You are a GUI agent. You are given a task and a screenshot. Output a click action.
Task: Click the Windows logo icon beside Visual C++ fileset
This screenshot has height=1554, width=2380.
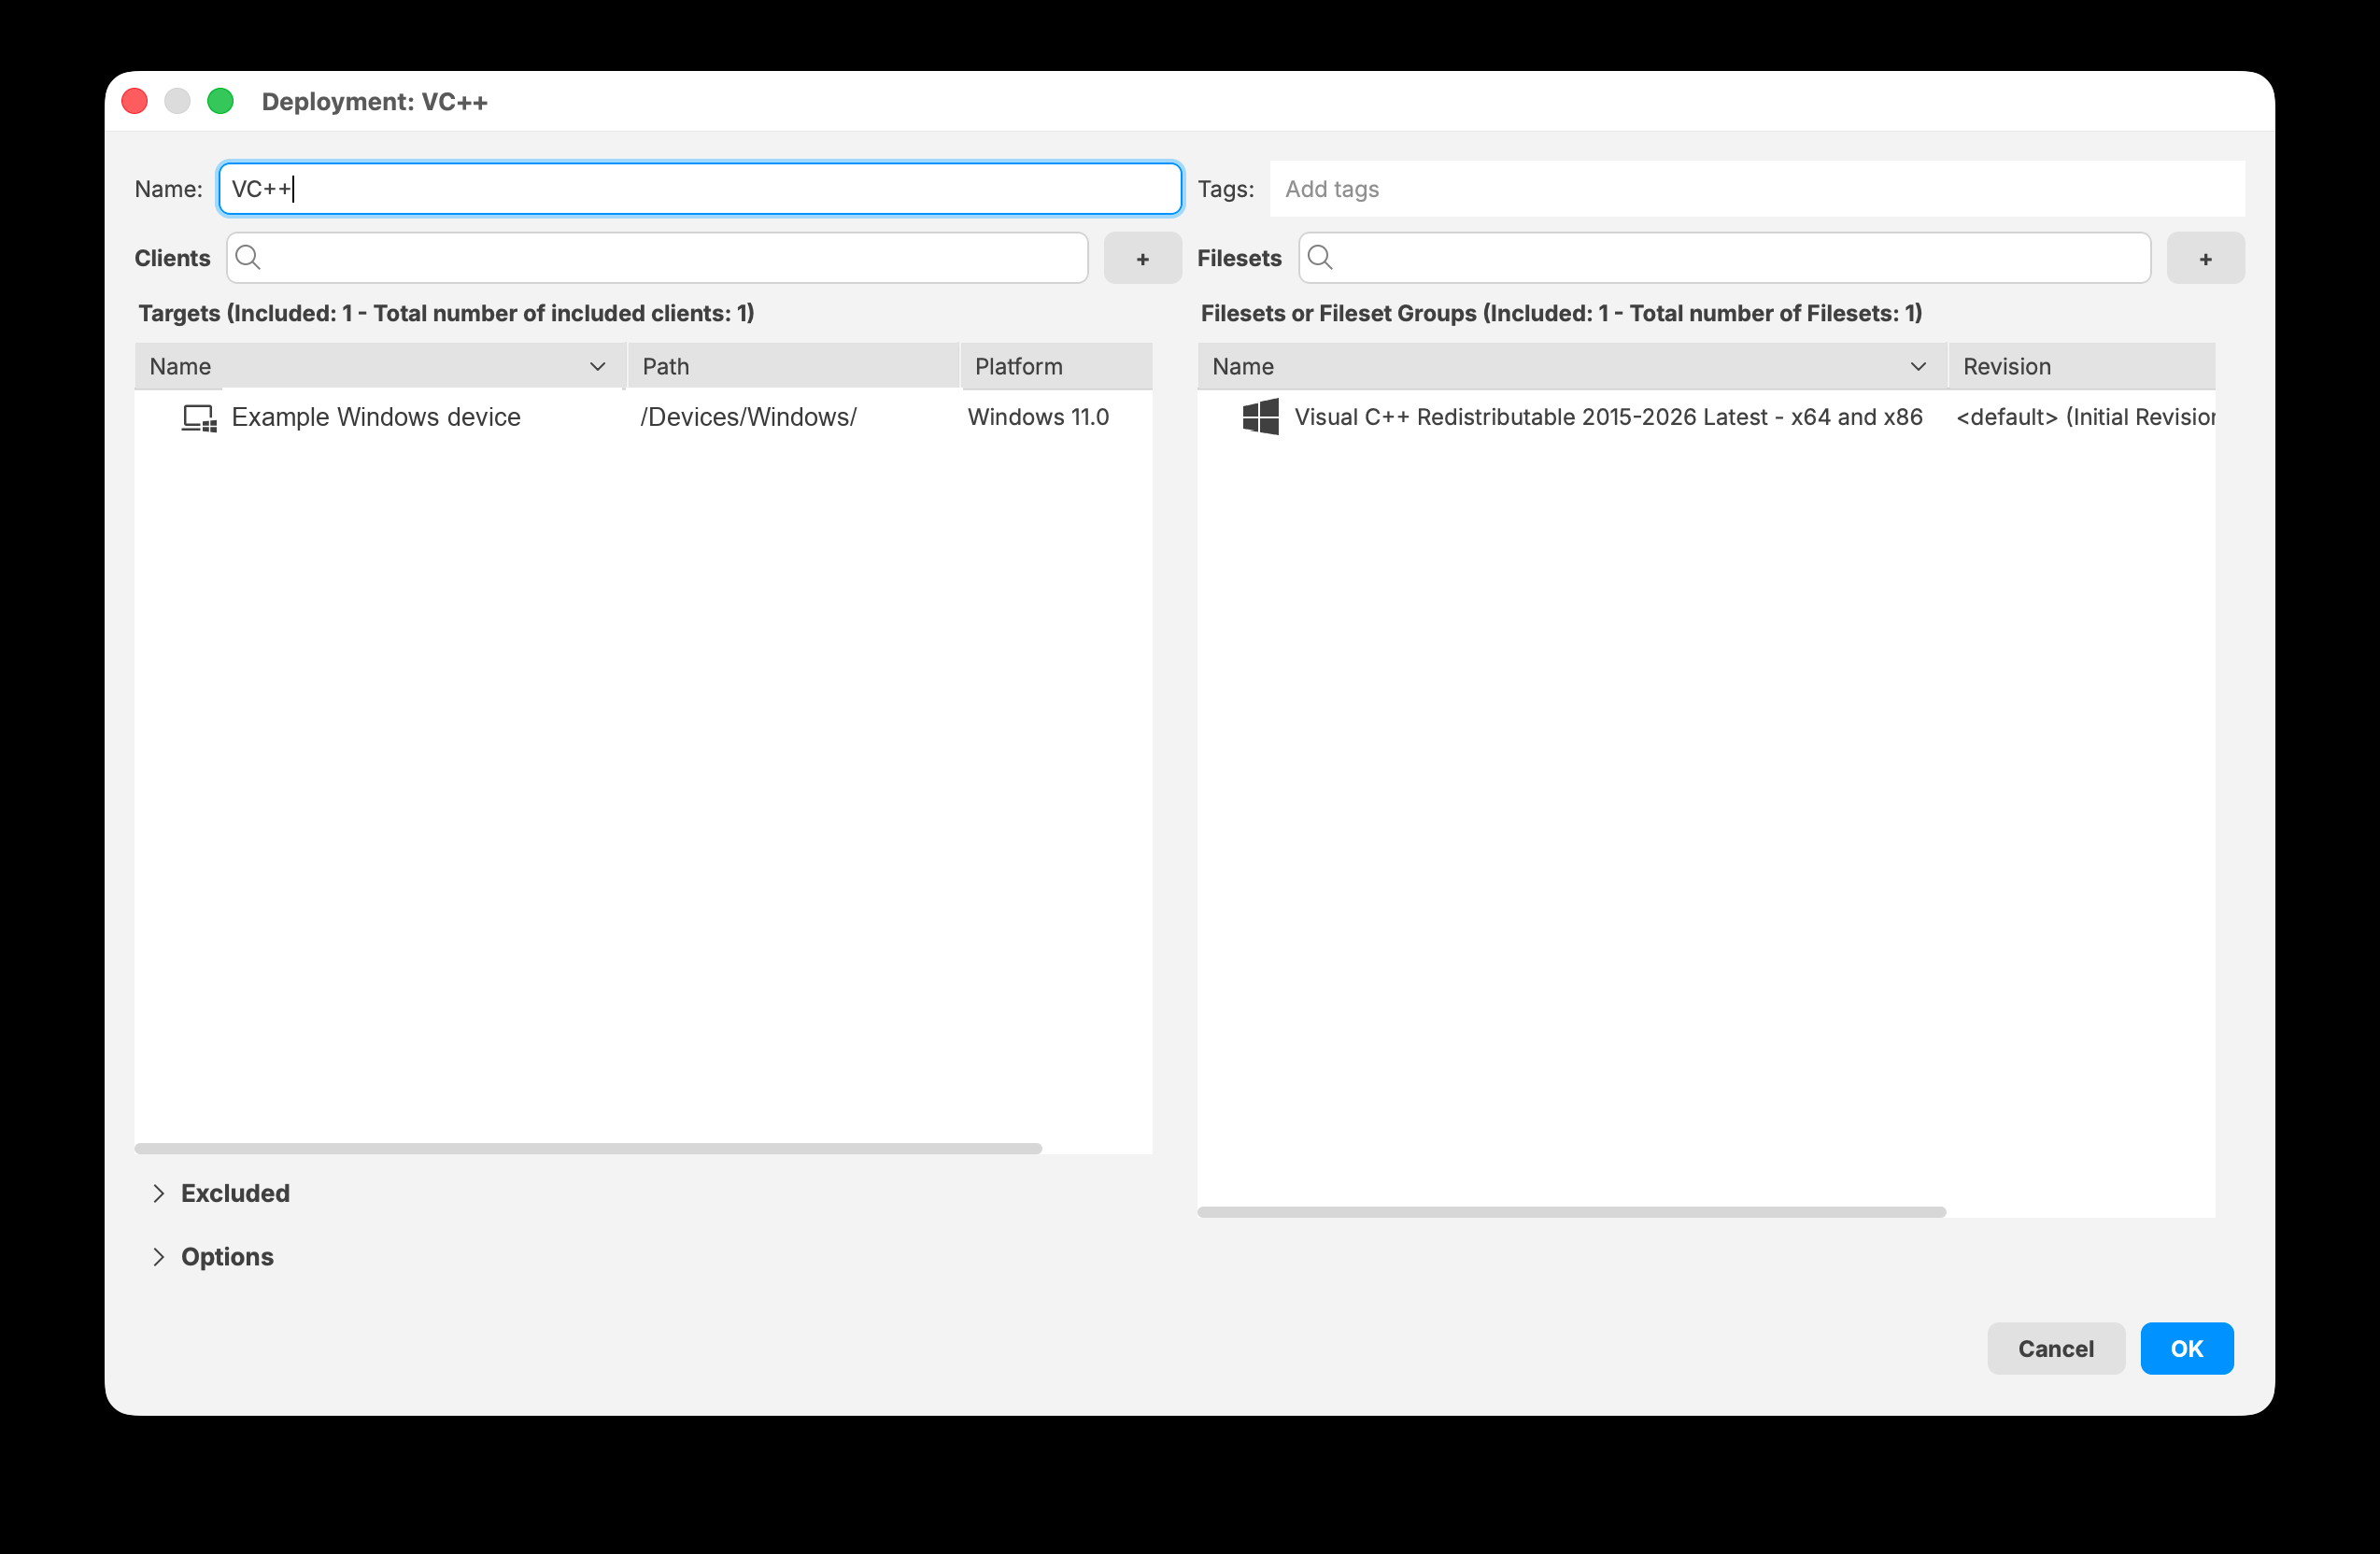(x=1259, y=417)
